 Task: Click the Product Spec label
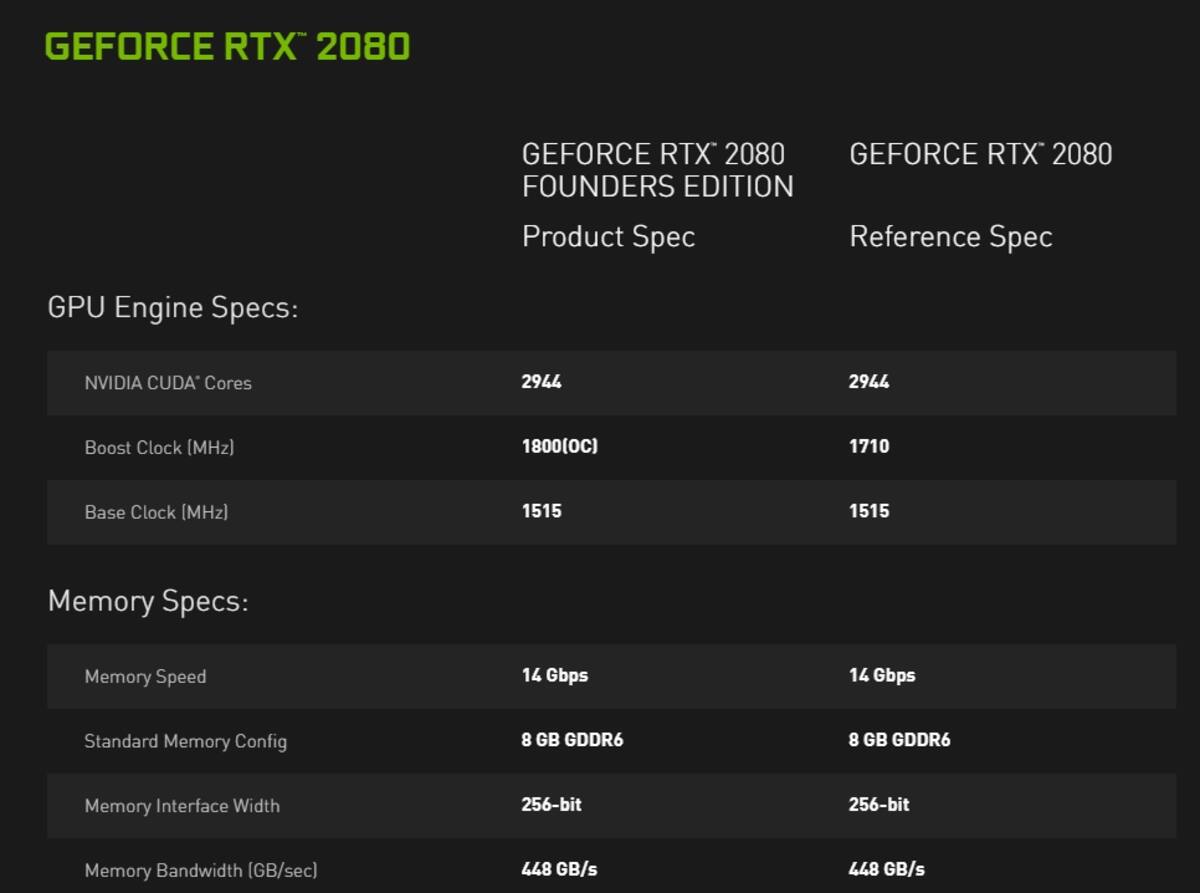pos(608,237)
